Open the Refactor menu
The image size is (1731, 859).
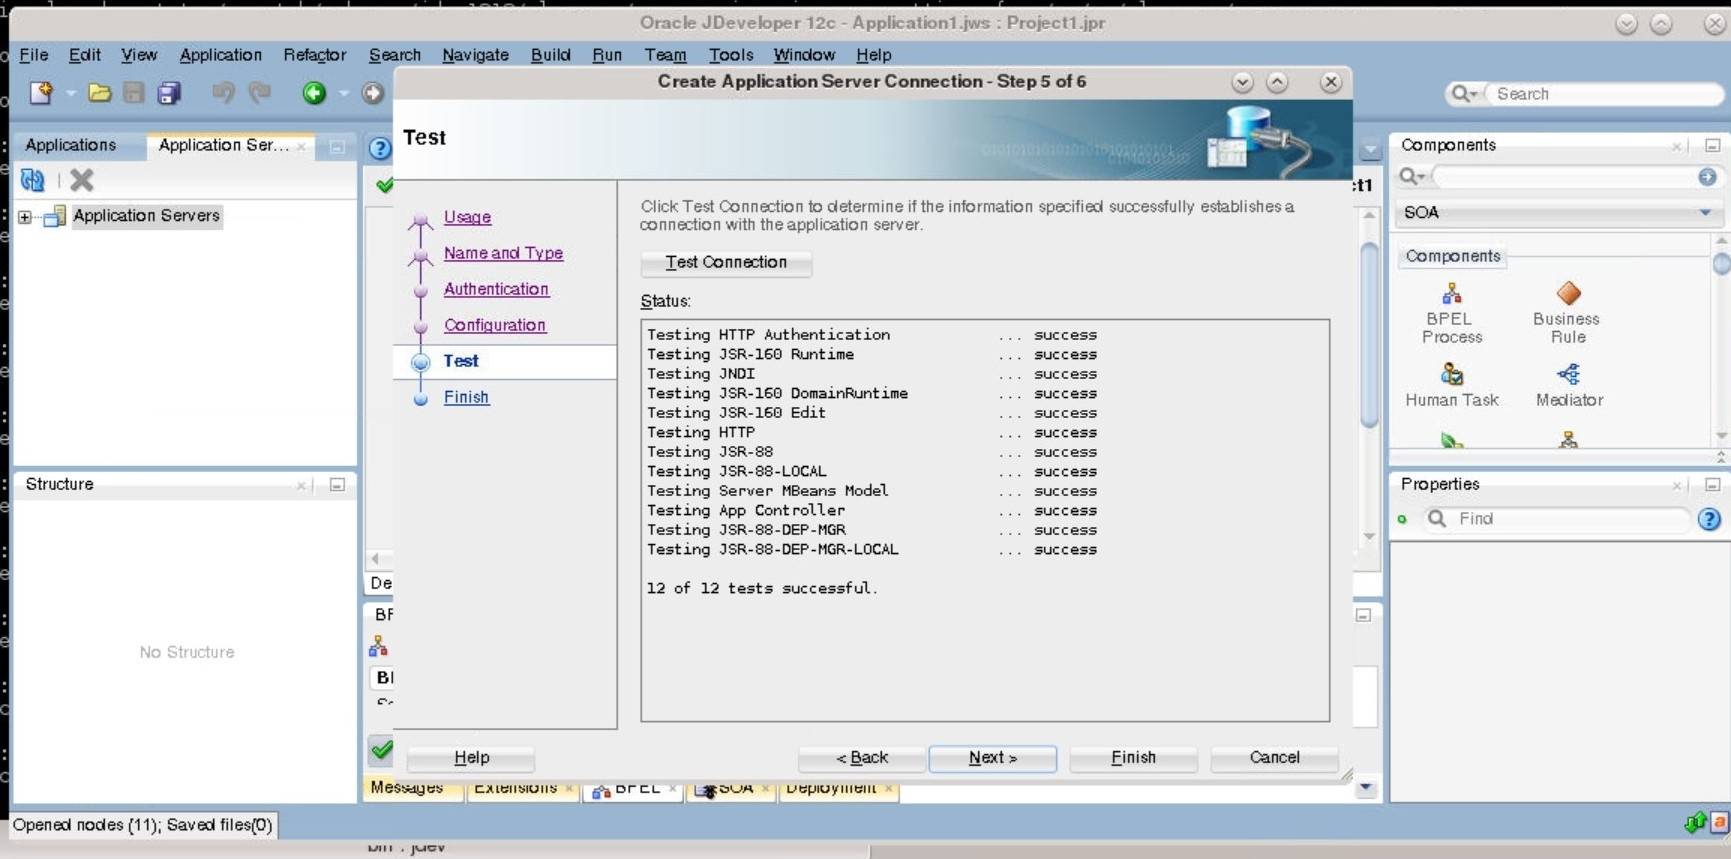[314, 55]
